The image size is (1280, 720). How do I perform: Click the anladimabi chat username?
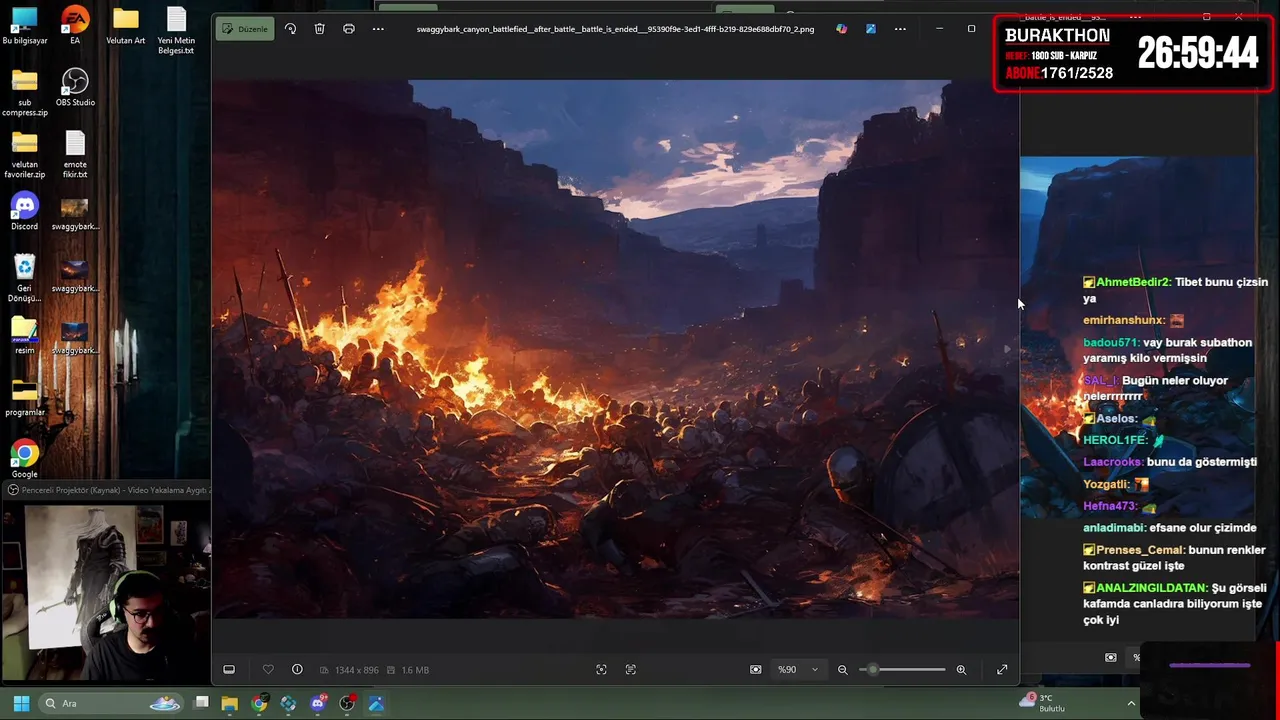coord(1114,528)
